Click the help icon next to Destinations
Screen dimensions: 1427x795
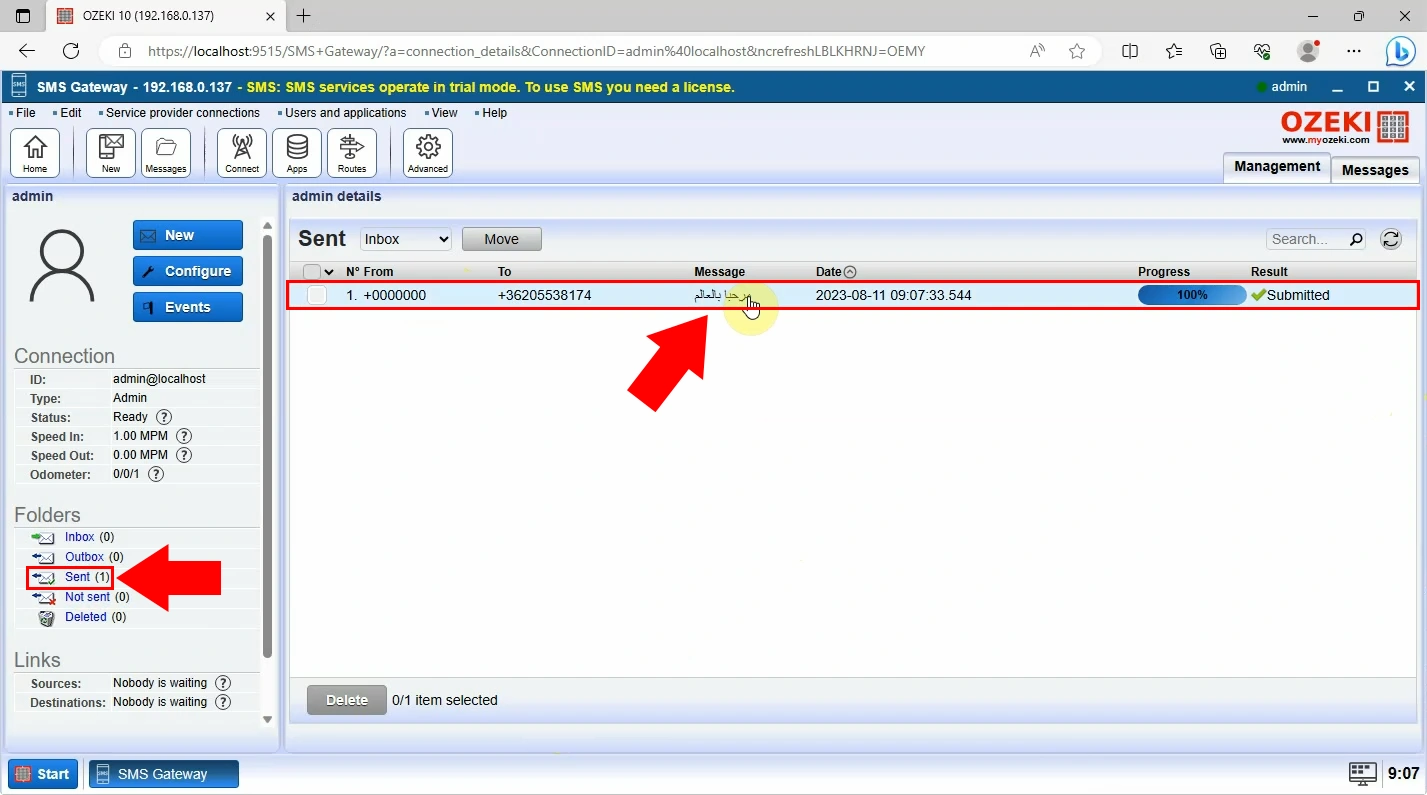pyautogui.click(x=223, y=702)
